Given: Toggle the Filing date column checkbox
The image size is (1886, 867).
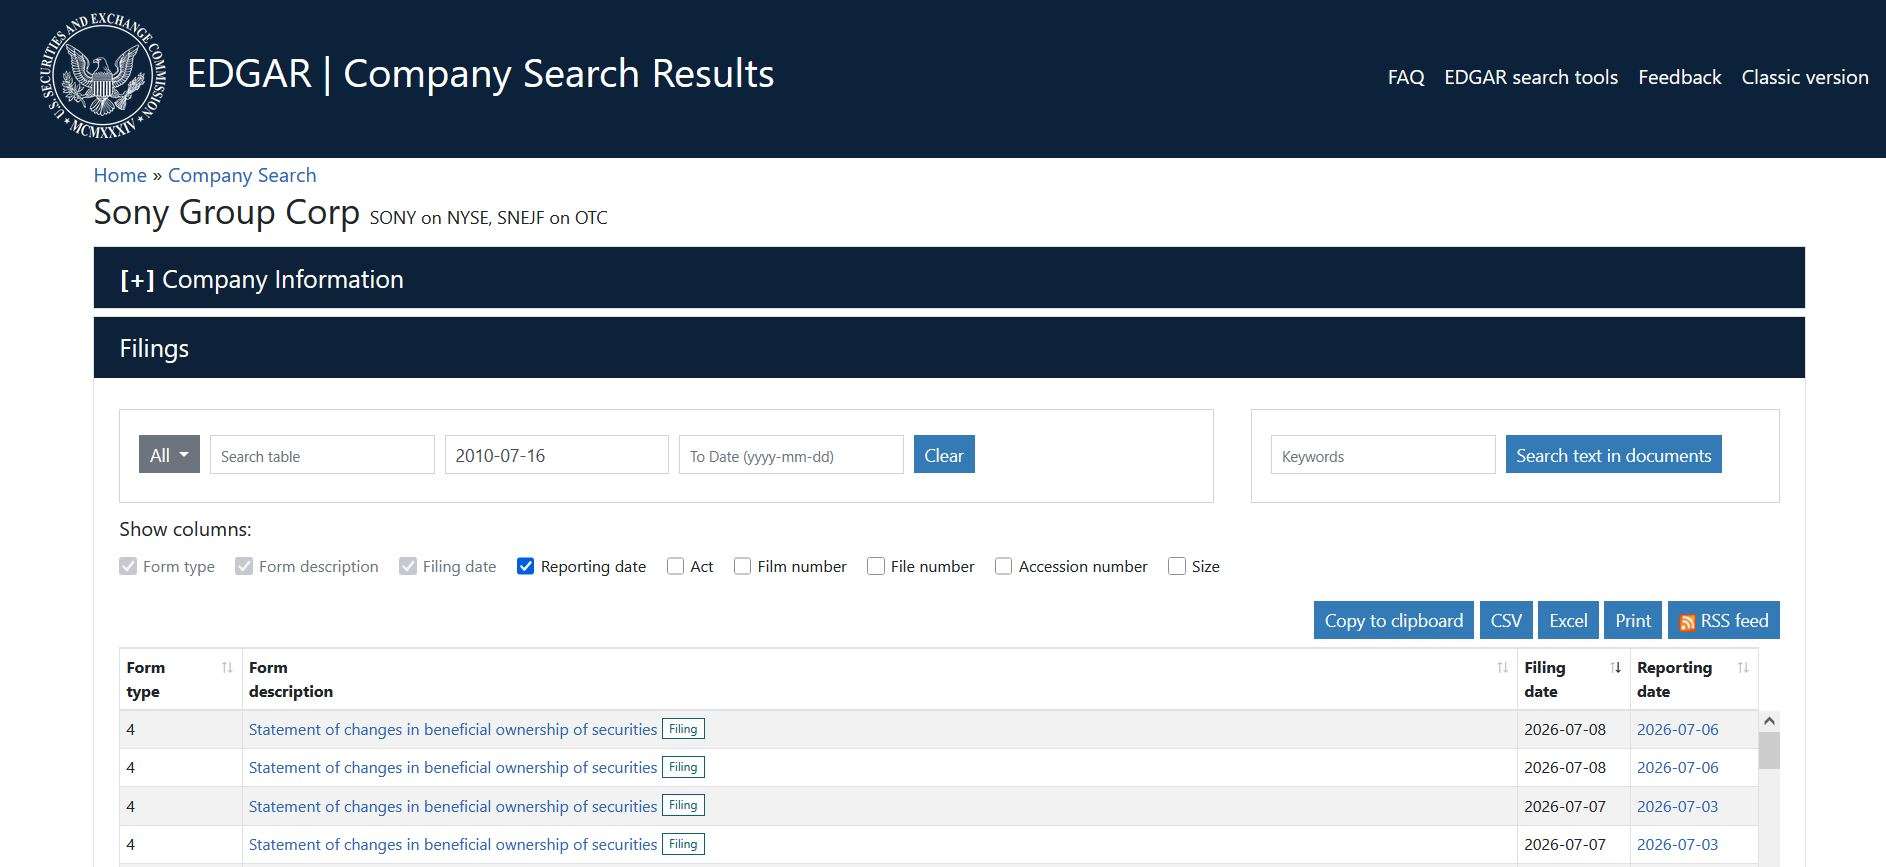Looking at the screenshot, I should 408,566.
